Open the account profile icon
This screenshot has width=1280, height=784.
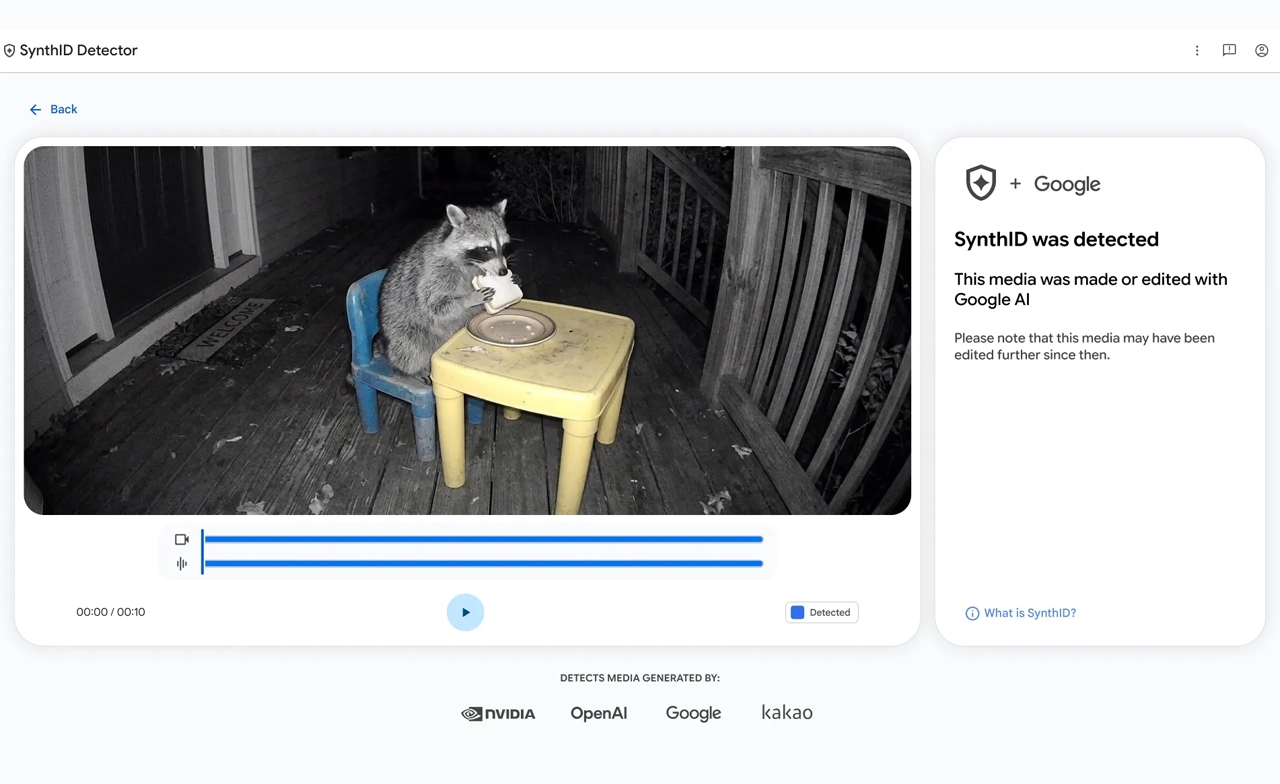pyautogui.click(x=1262, y=51)
